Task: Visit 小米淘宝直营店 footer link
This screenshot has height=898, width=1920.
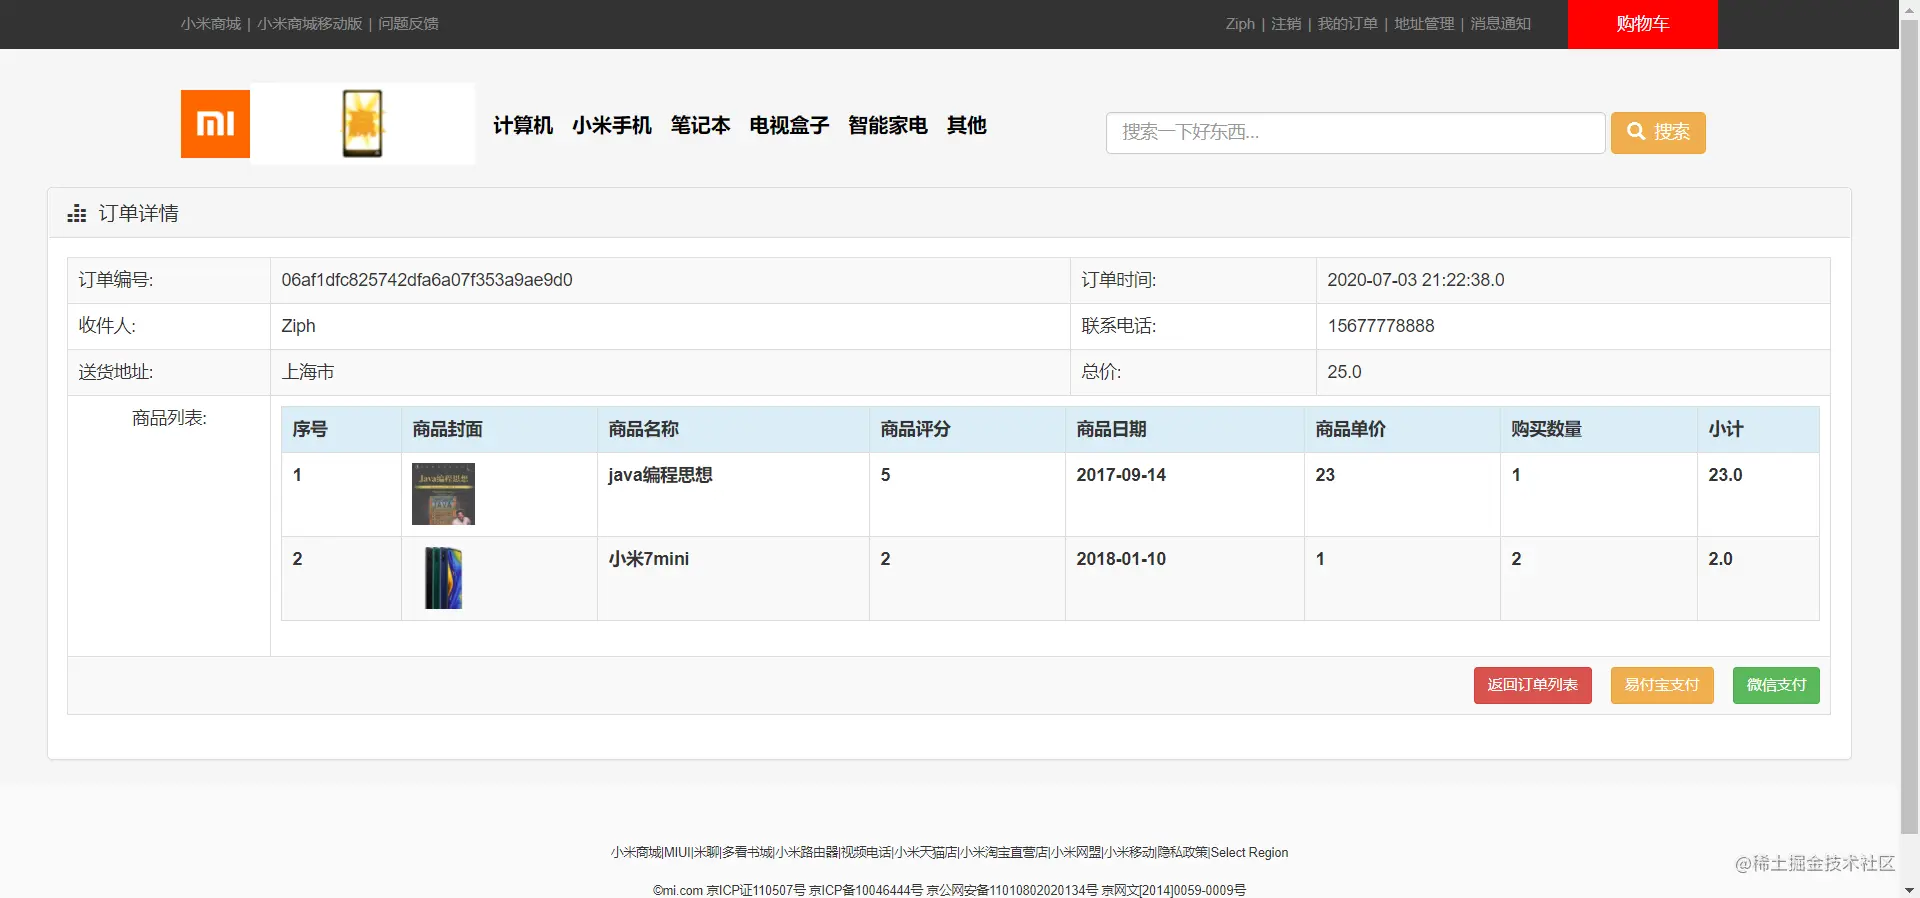Action: click(x=1004, y=853)
